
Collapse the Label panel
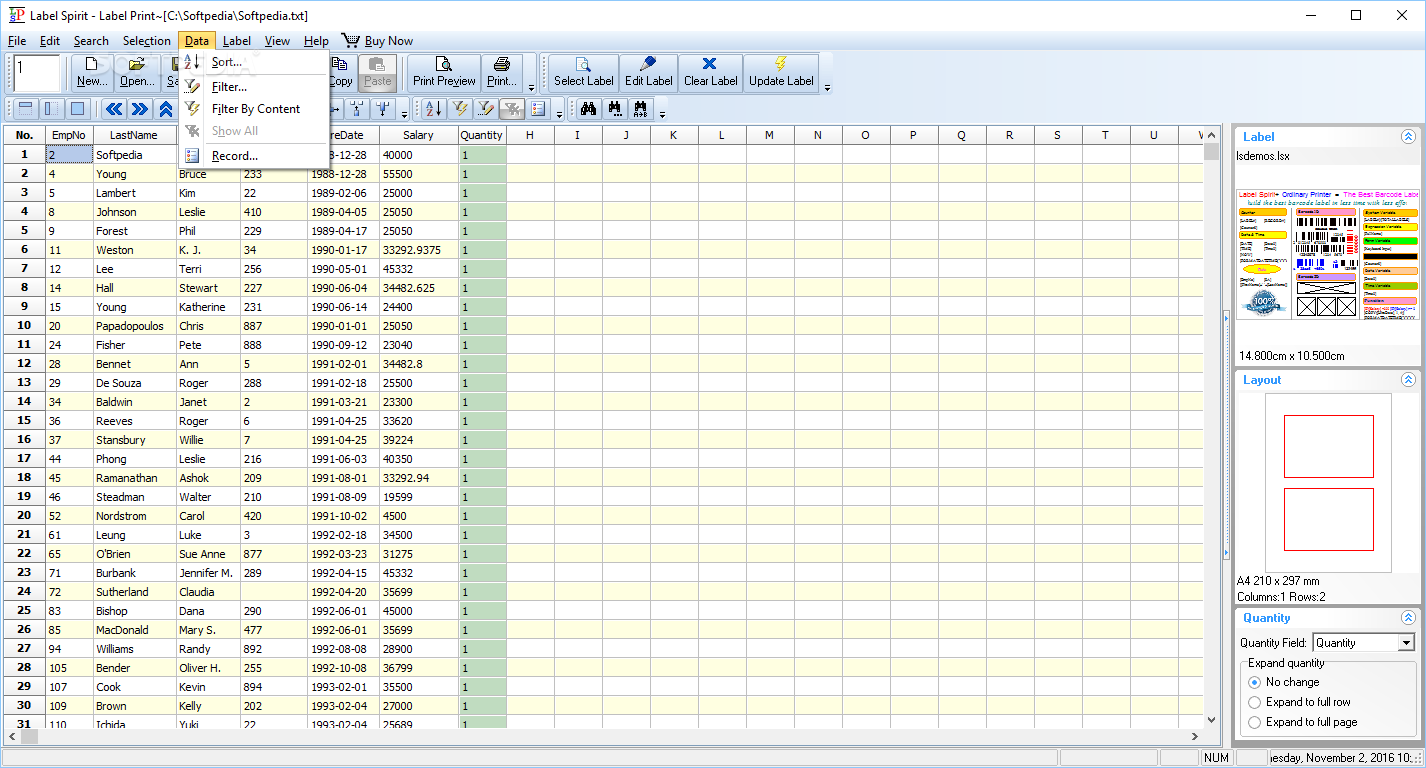tap(1408, 137)
